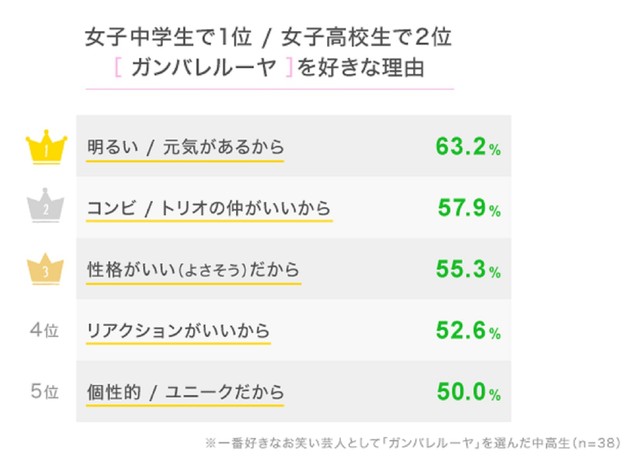The height and width of the screenshot is (467, 640).
Task: Click the コンビ / トリオの仲がいいから reason
Action: point(208,209)
